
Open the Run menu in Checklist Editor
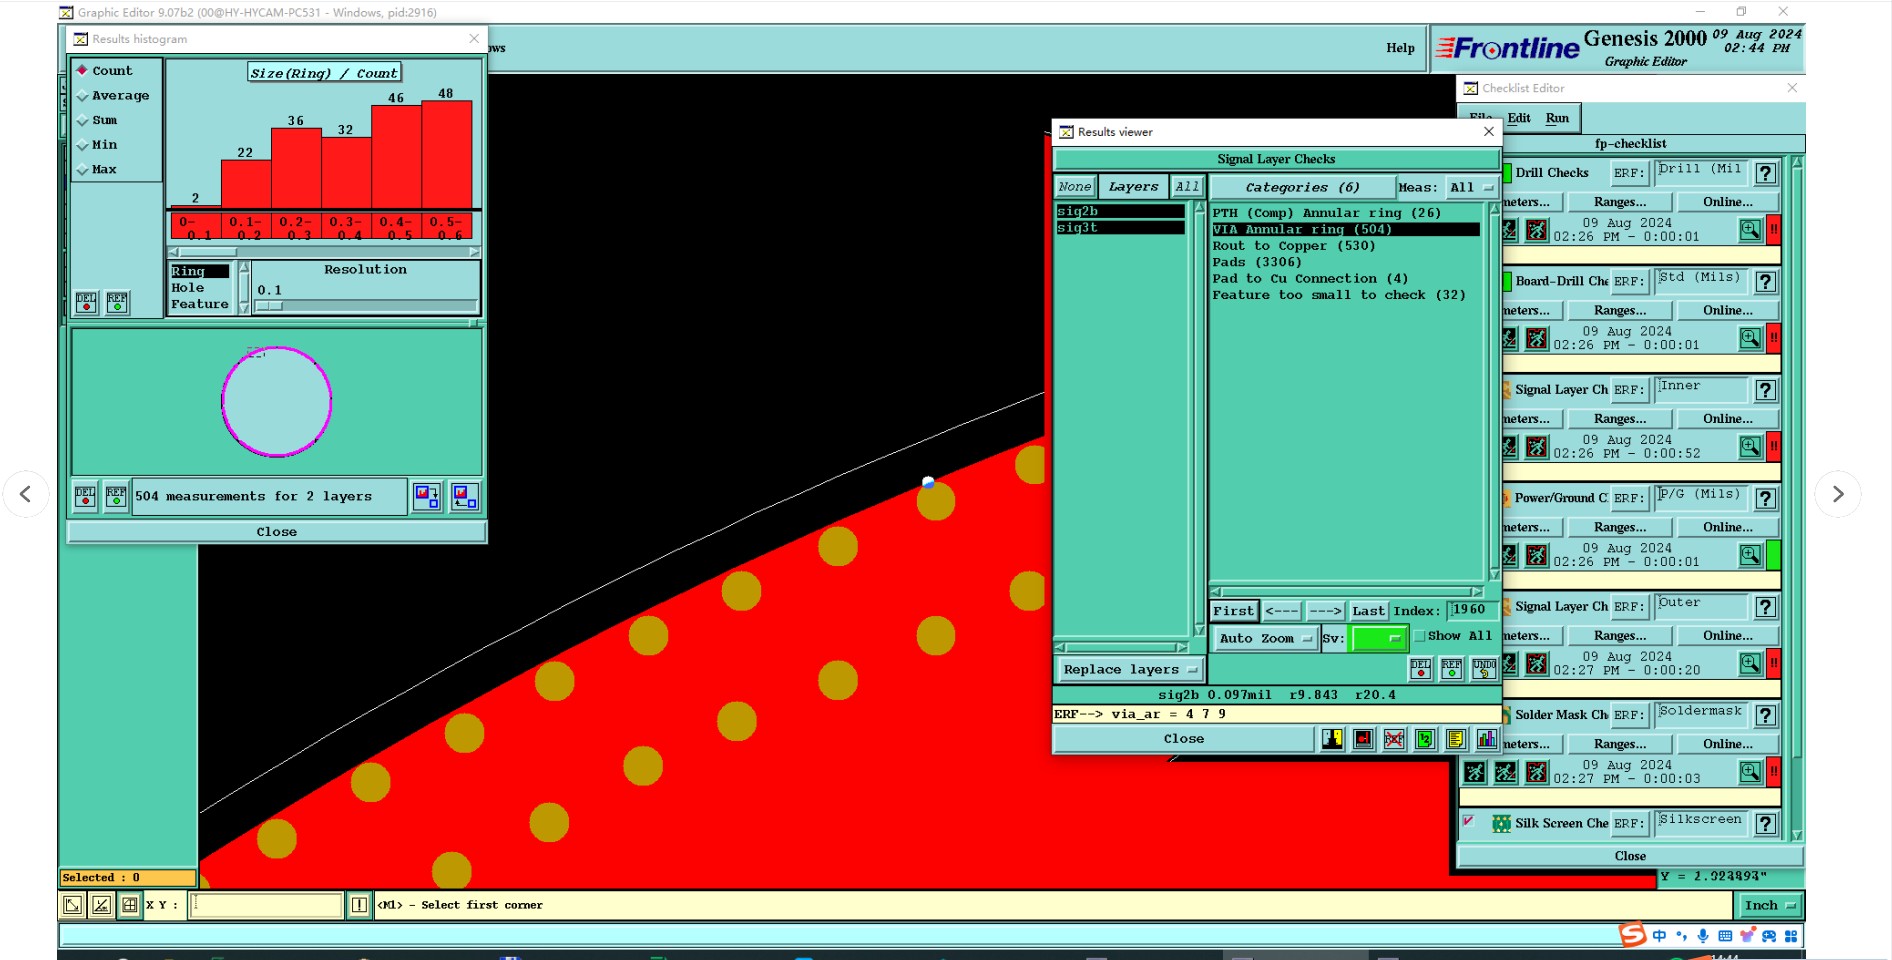pos(1557,118)
